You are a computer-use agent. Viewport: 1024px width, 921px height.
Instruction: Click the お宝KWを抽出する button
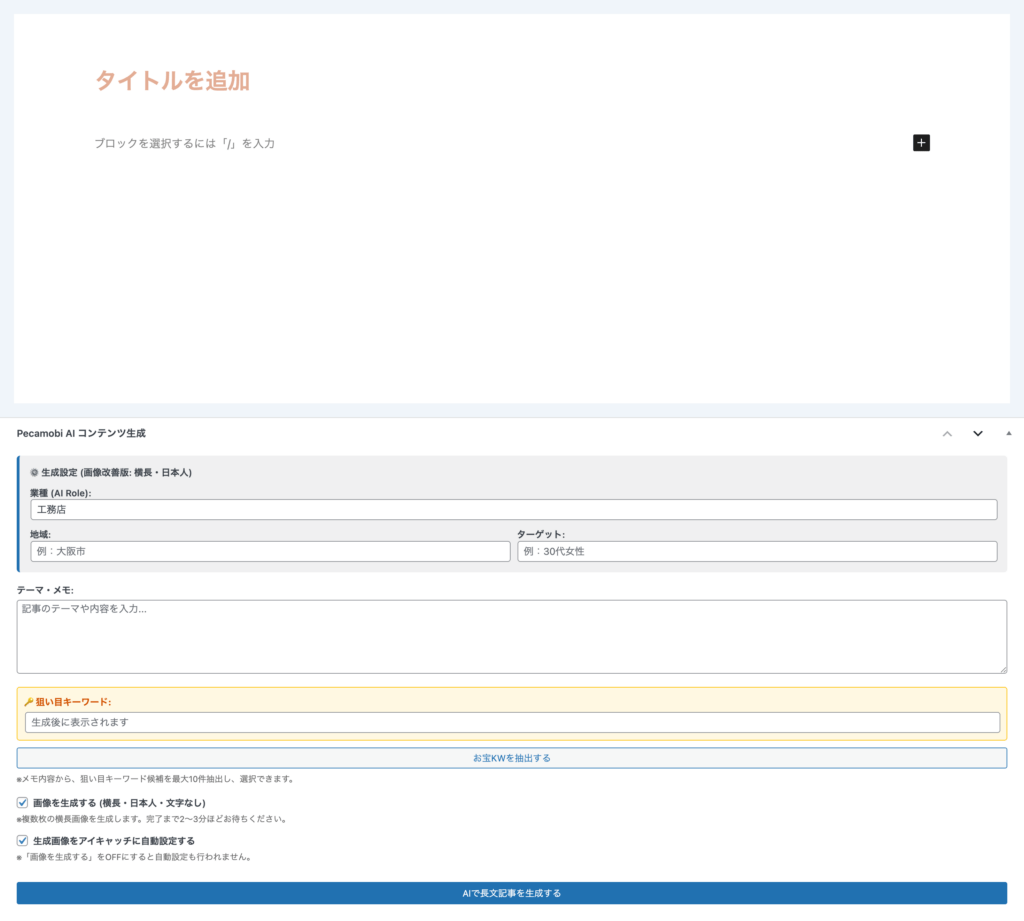click(511, 758)
